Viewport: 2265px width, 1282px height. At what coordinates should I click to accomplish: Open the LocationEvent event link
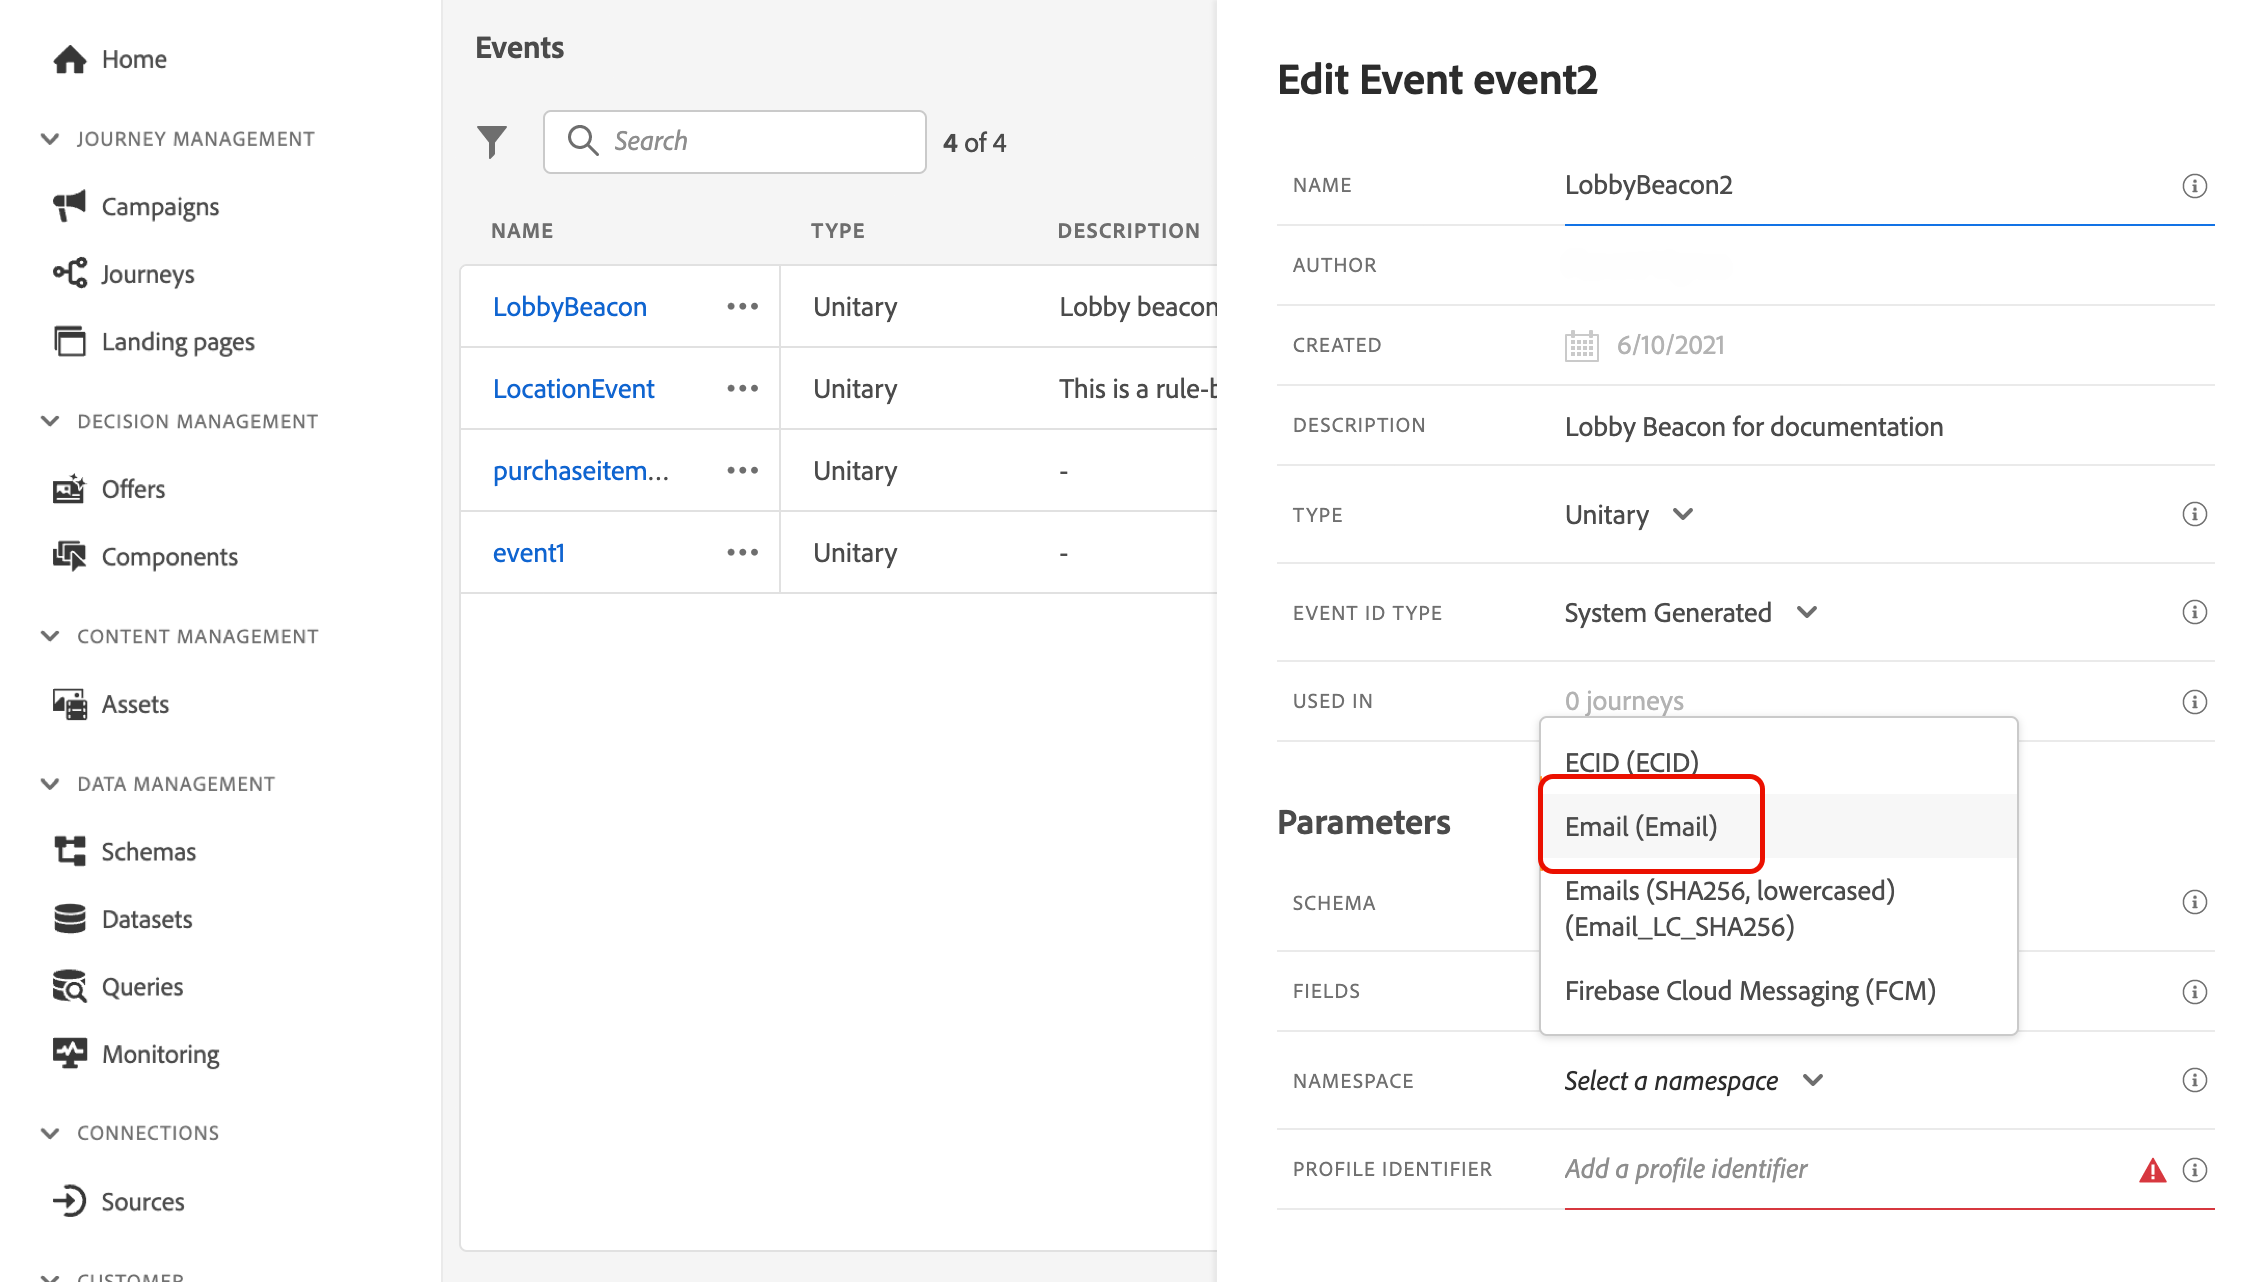[x=573, y=389]
